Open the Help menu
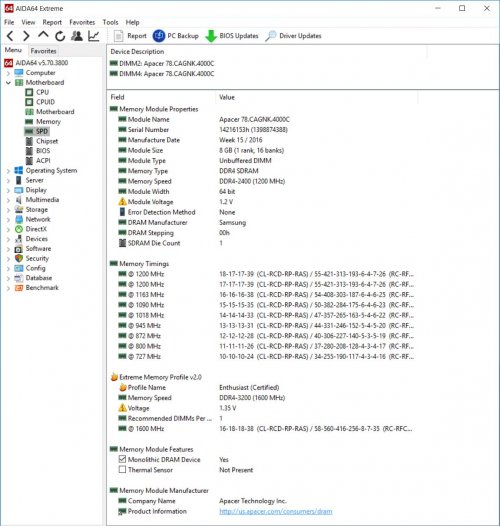Viewport: 500px width, 526px height. coord(133,22)
